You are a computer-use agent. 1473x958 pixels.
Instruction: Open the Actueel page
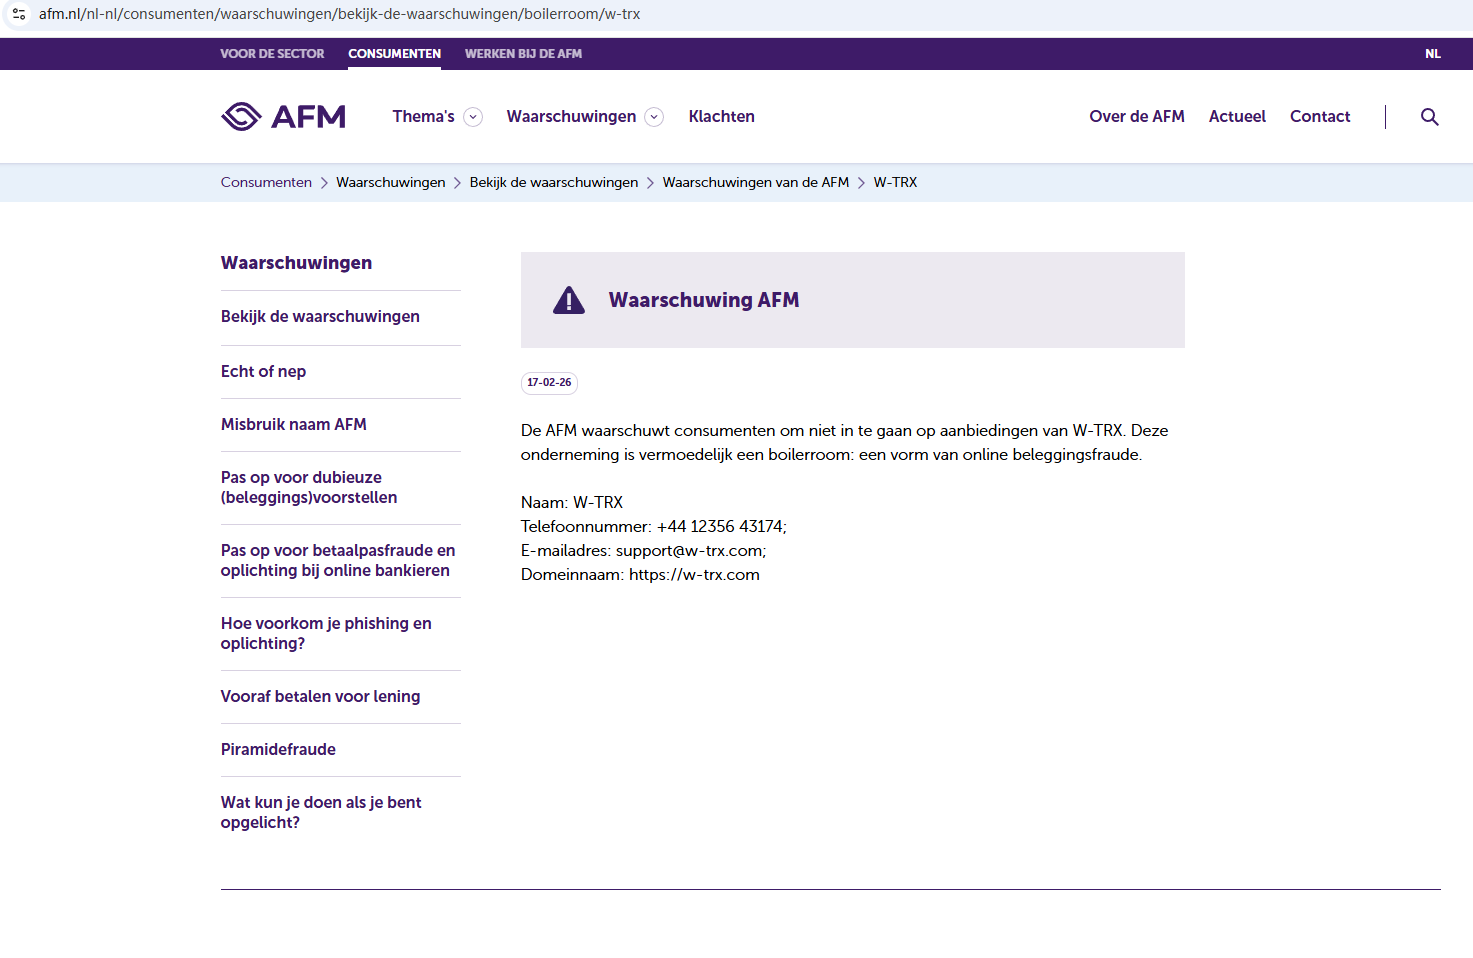[1237, 117]
